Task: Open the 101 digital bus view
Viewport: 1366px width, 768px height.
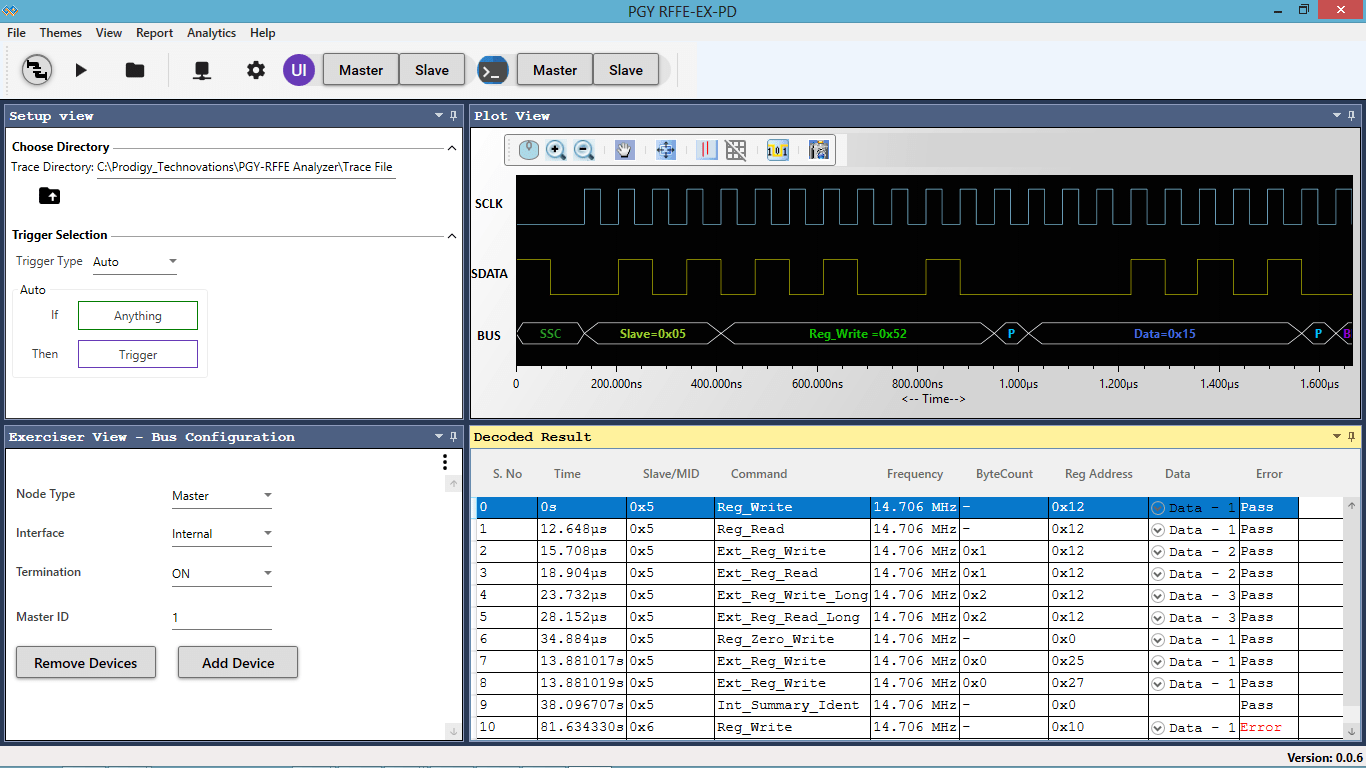Action: (777, 150)
